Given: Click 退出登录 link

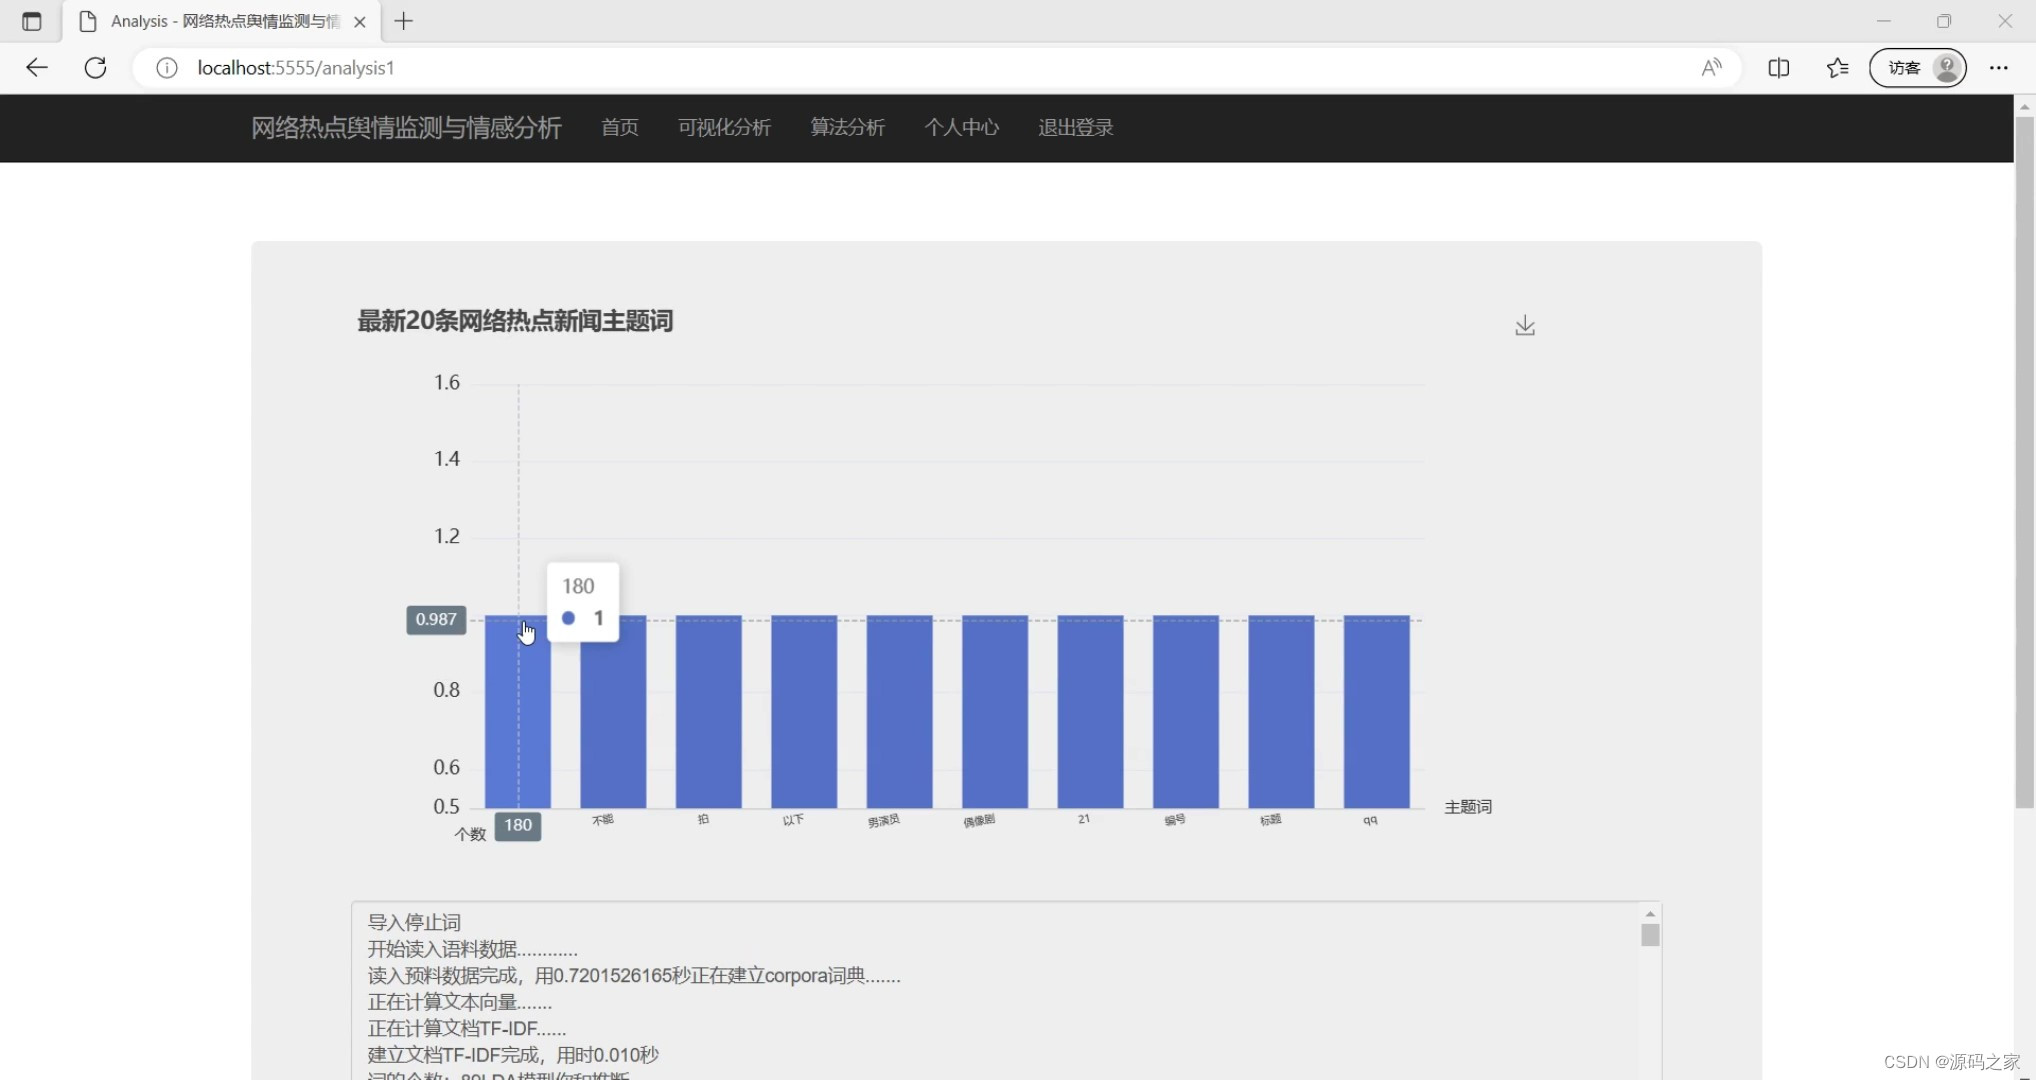Looking at the screenshot, I should [1075, 127].
